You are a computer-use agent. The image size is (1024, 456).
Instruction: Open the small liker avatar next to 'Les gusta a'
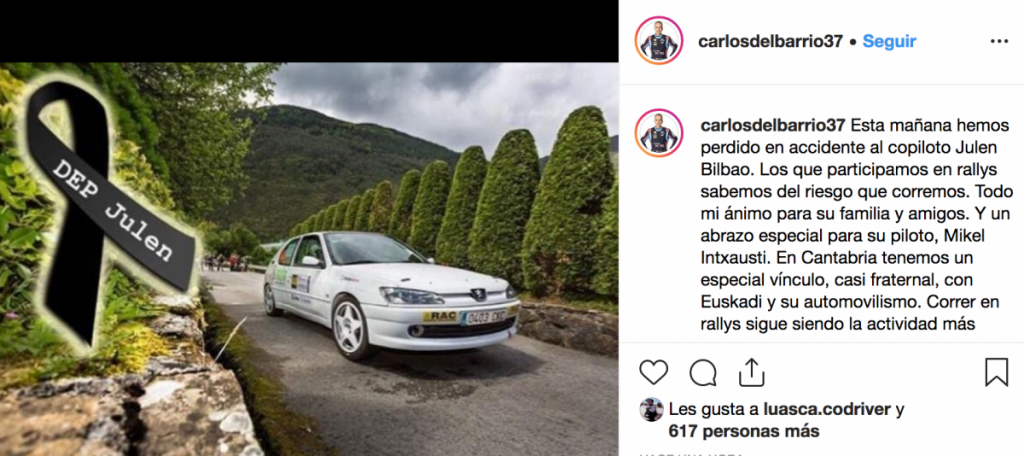651,410
